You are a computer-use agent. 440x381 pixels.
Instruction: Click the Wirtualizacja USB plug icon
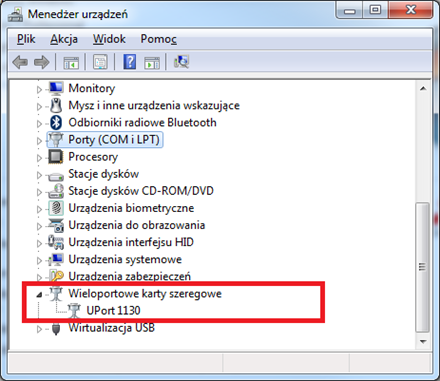(56, 328)
